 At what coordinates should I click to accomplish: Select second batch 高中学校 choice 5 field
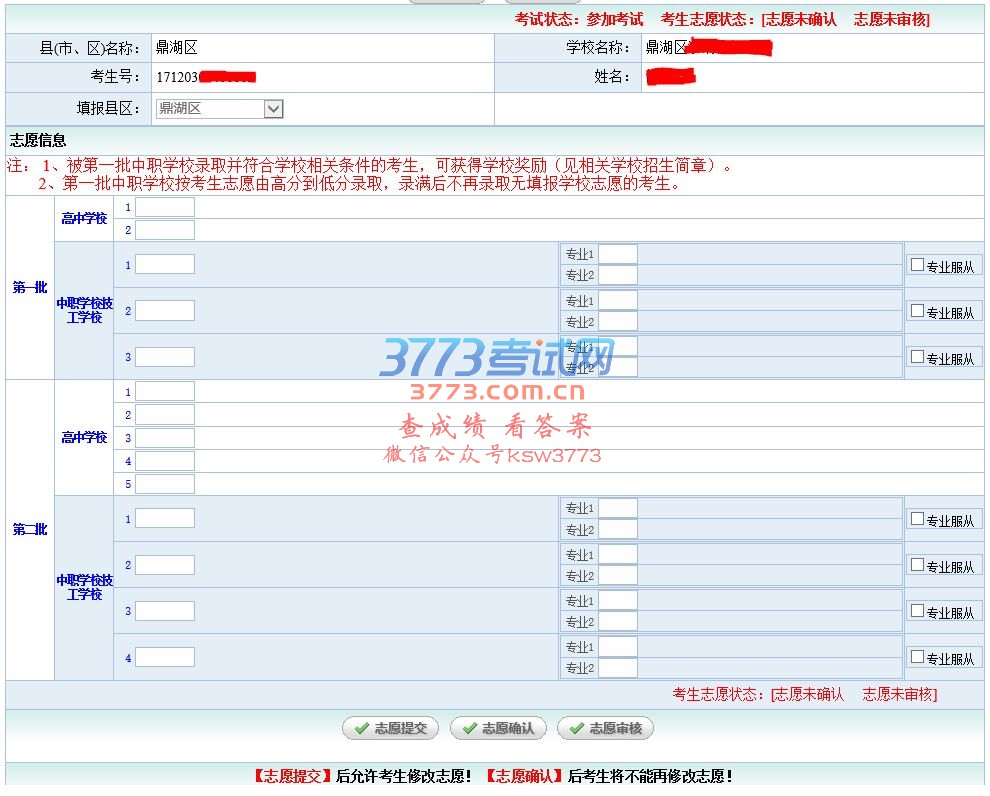point(165,484)
